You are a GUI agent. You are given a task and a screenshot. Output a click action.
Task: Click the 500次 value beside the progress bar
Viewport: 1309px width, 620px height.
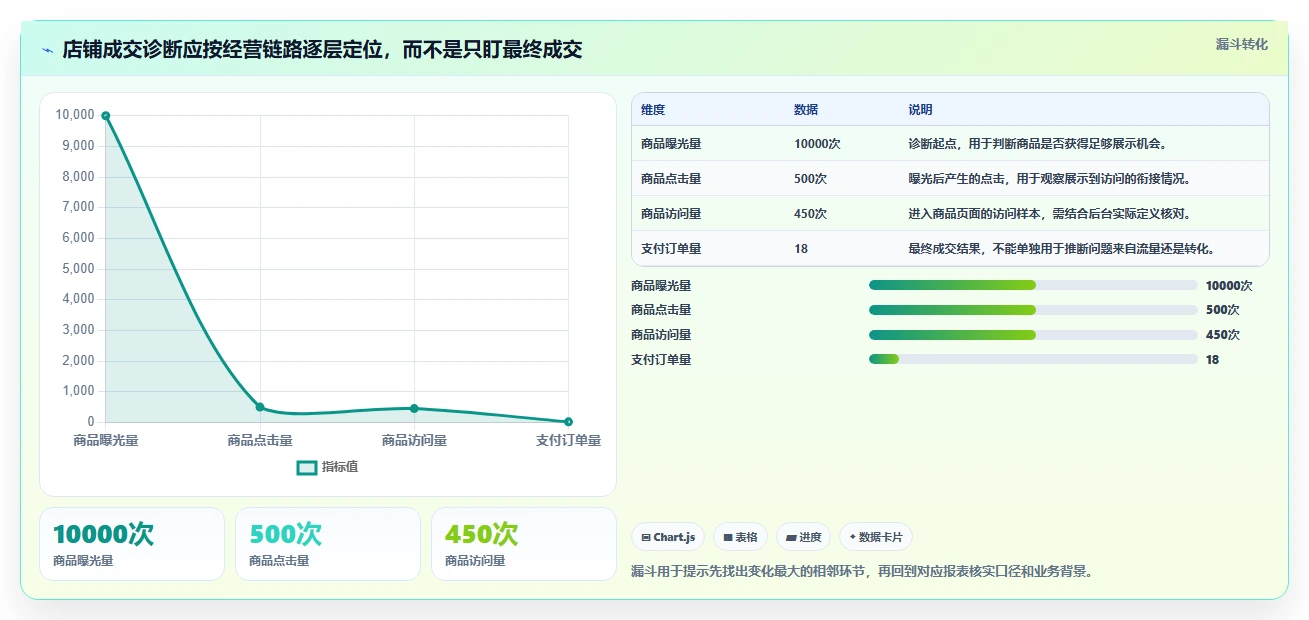click(x=1222, y=310)
